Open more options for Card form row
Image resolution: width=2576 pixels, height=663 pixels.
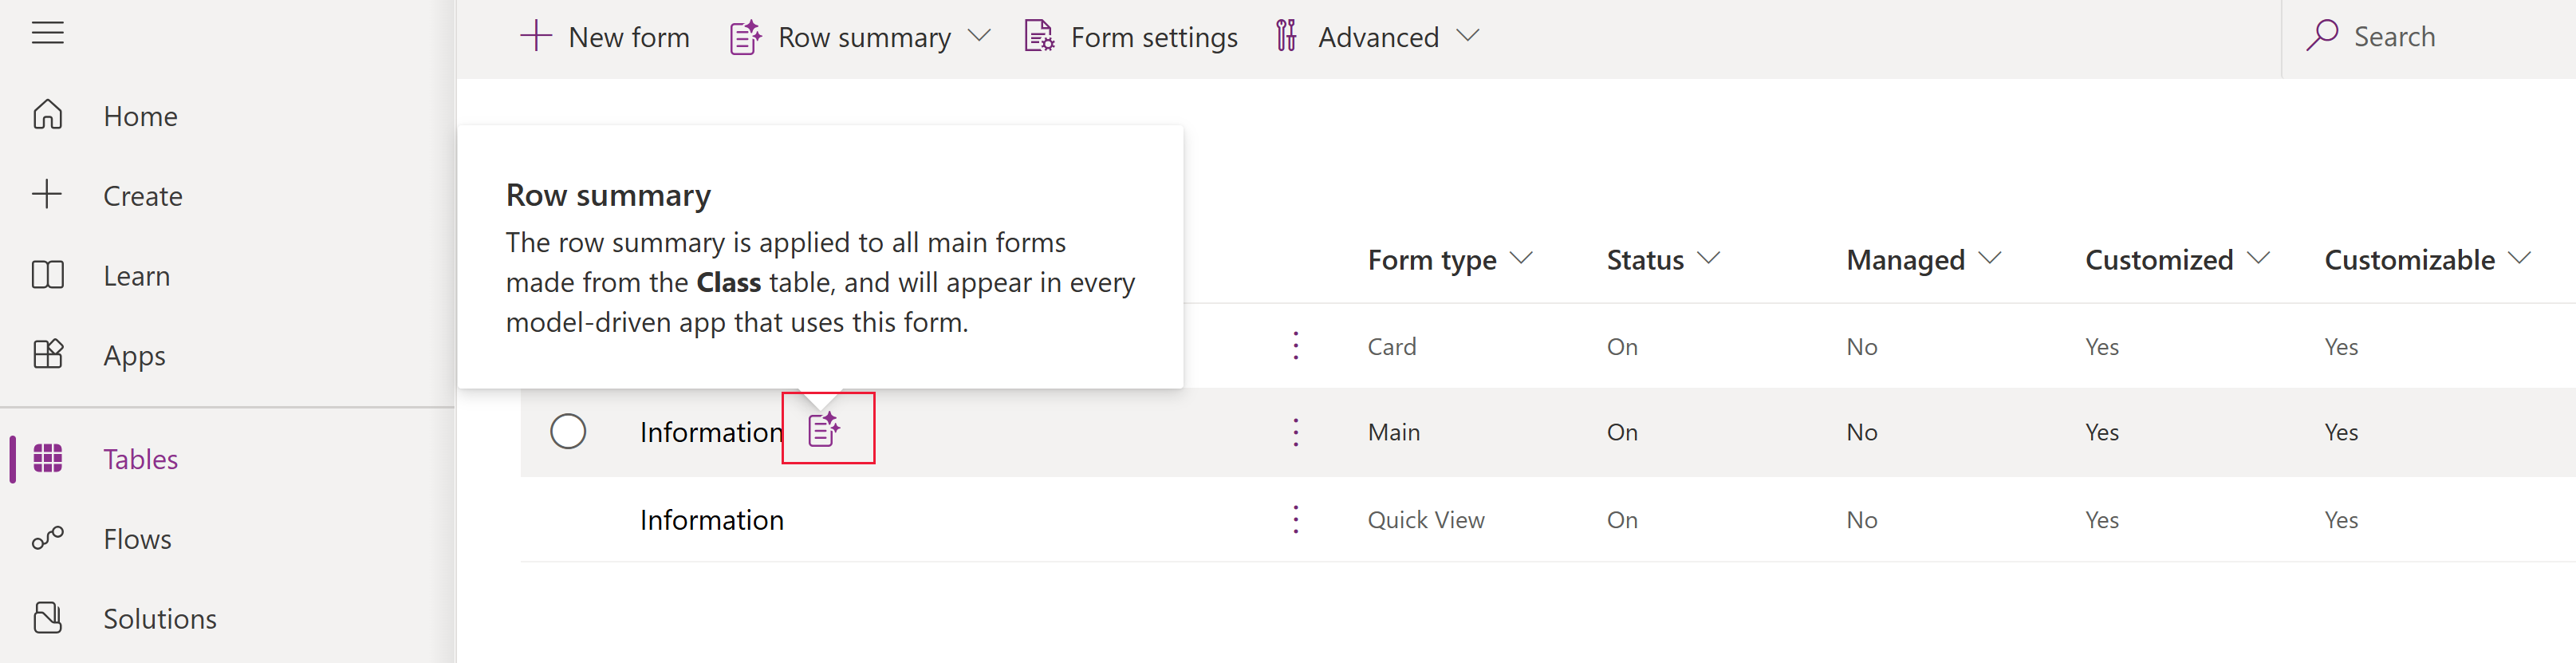[1296, 346]
